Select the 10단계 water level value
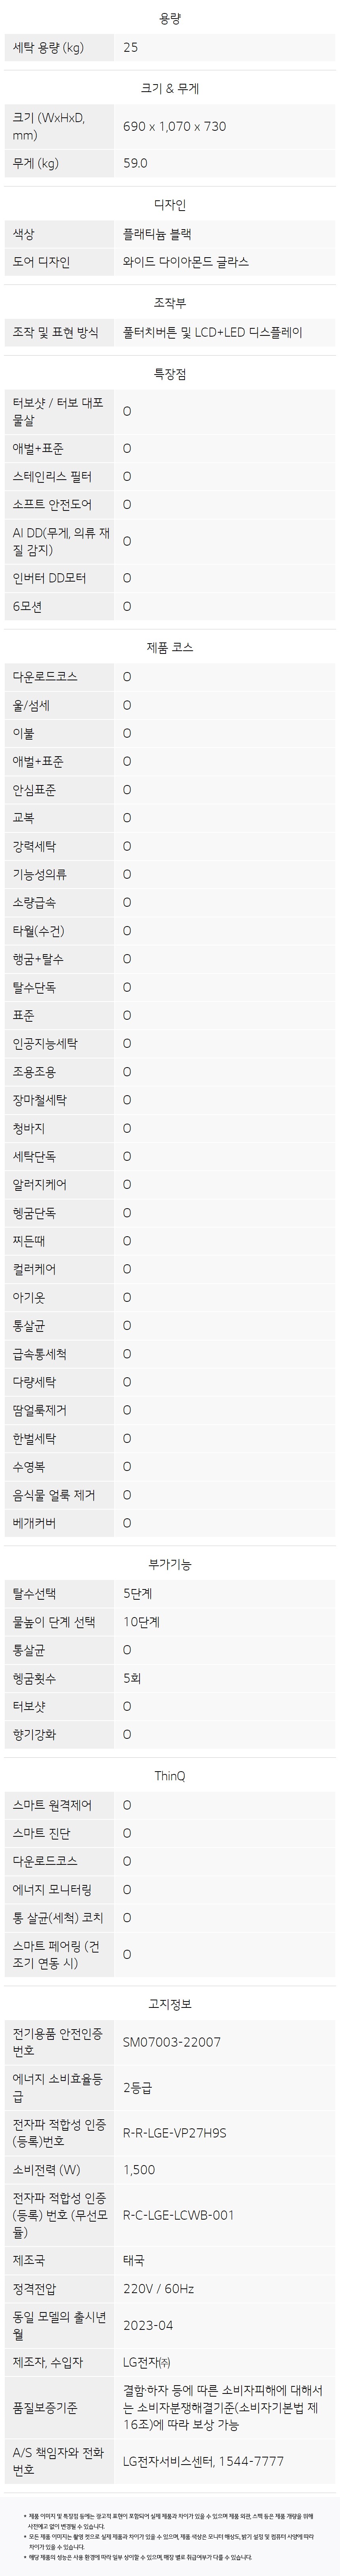The width and height of the screenshot is (340, 2576). click(x=141, y=1622)
